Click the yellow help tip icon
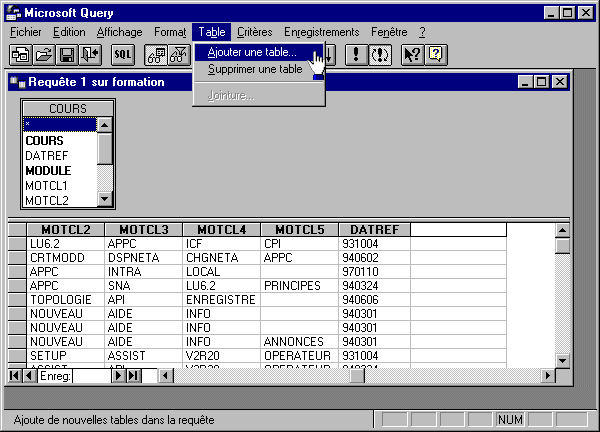600x432 pixels. [436, 55]
